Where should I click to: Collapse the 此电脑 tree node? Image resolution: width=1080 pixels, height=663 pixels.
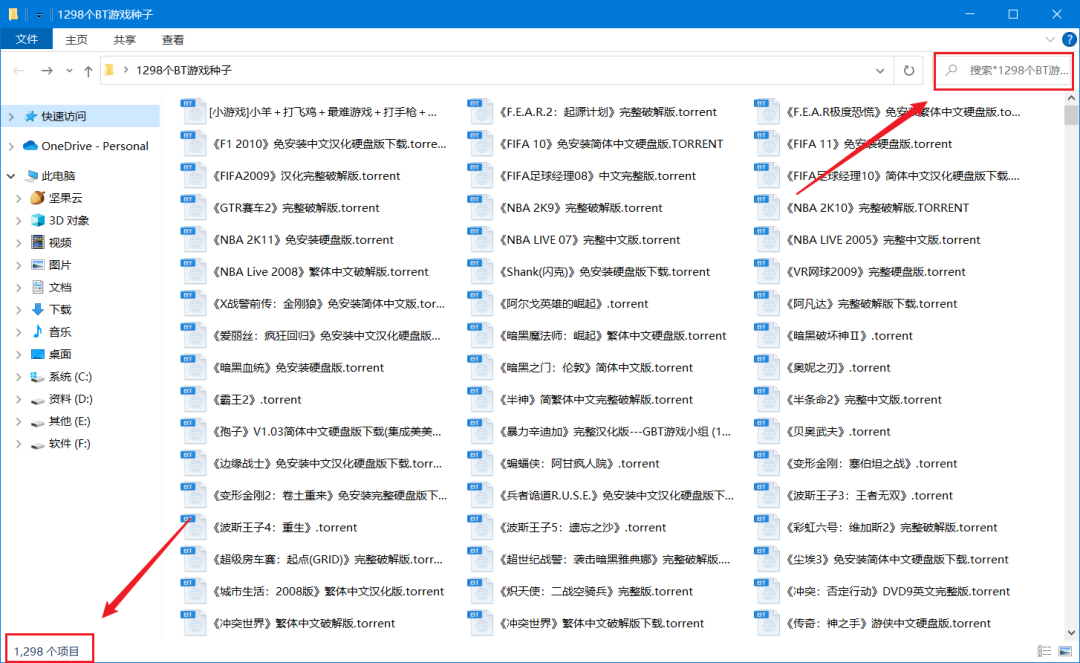[12, 176]
